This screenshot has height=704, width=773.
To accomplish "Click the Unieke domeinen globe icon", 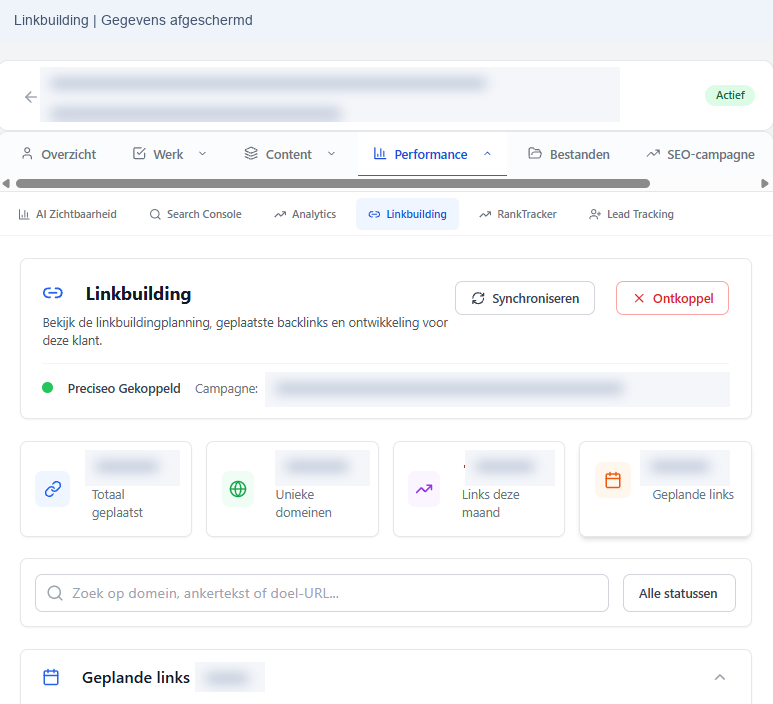I will 238,489.
